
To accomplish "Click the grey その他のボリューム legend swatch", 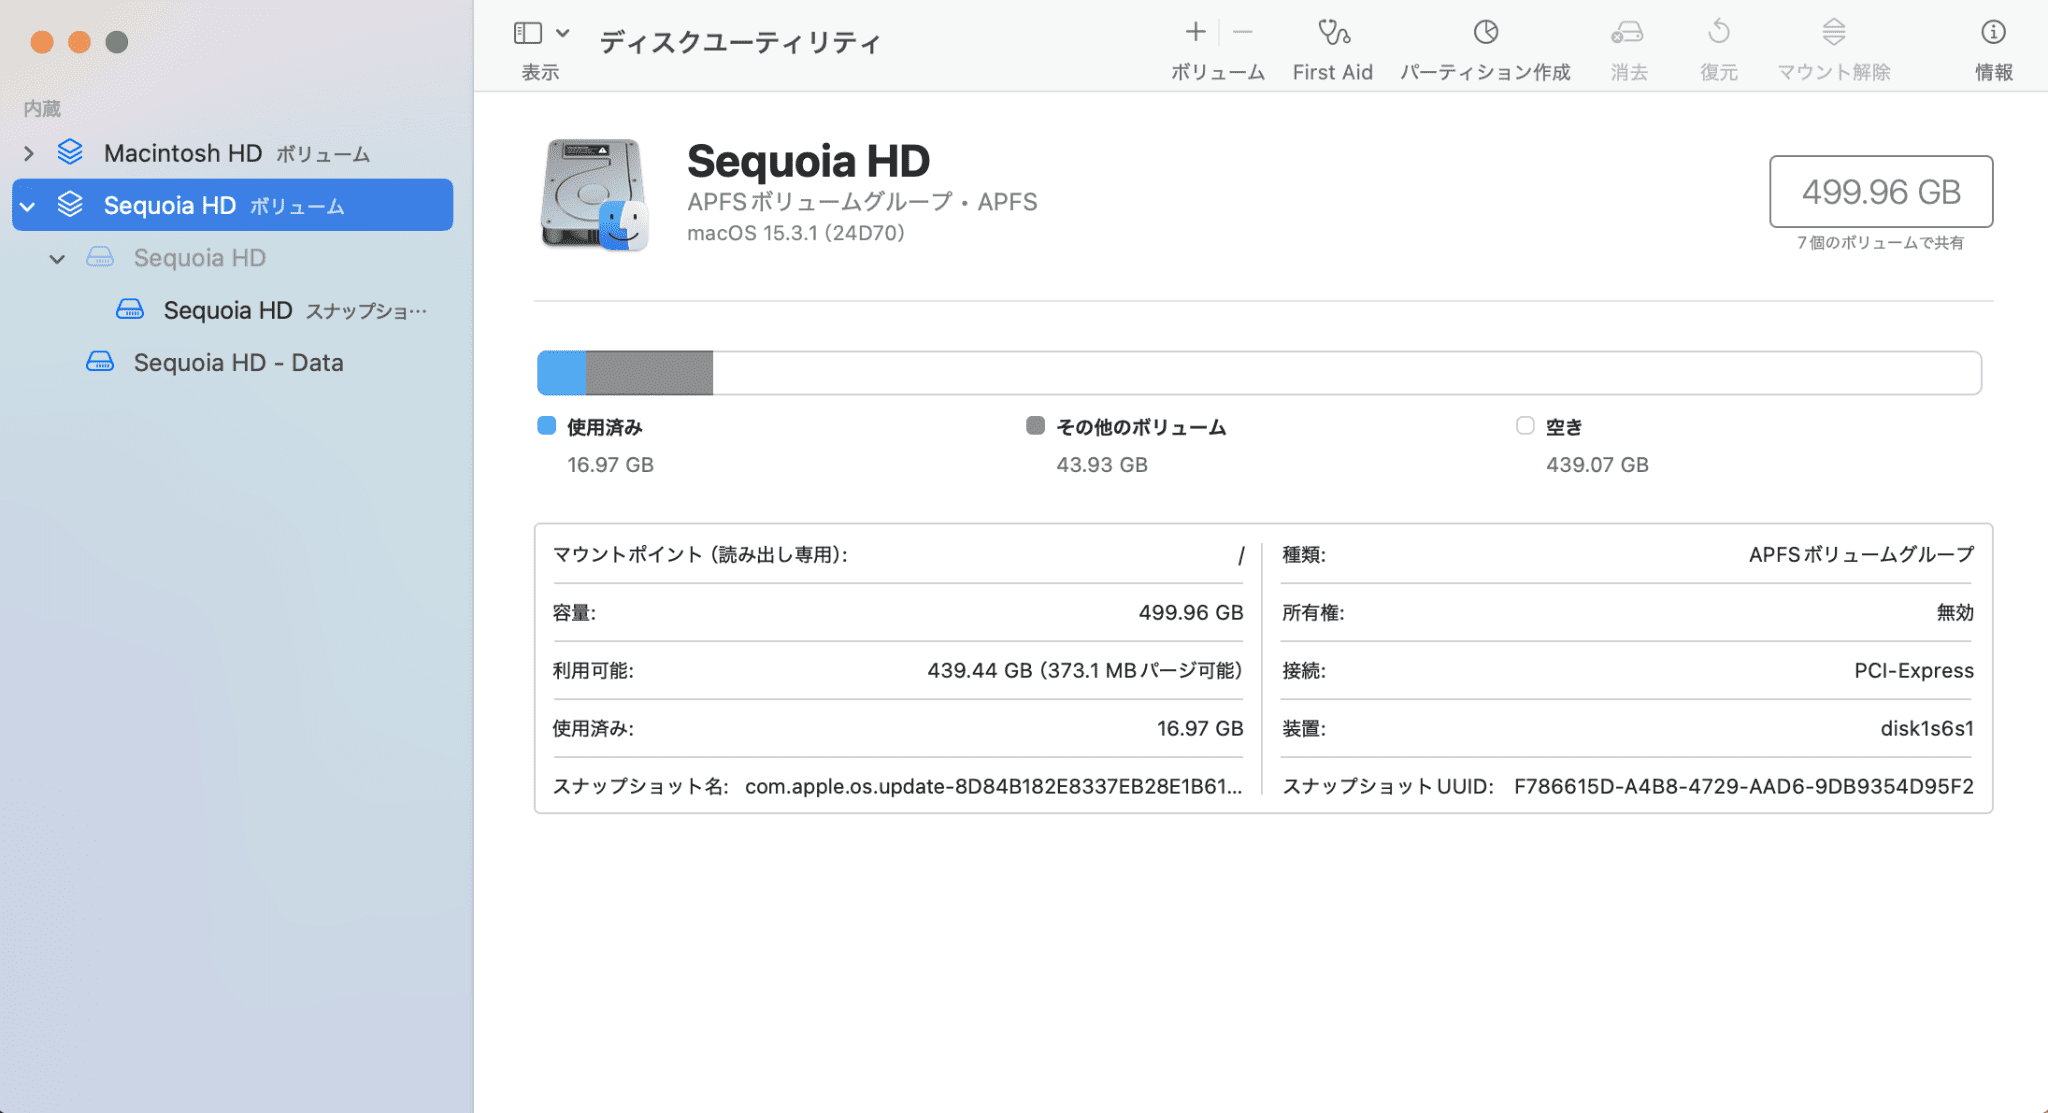I will pyautogui.click(x=1035, y=426).
